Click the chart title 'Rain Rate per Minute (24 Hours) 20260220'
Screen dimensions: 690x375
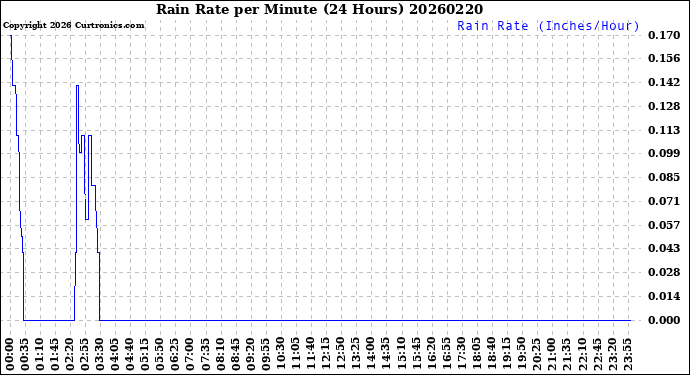(319, 9)
